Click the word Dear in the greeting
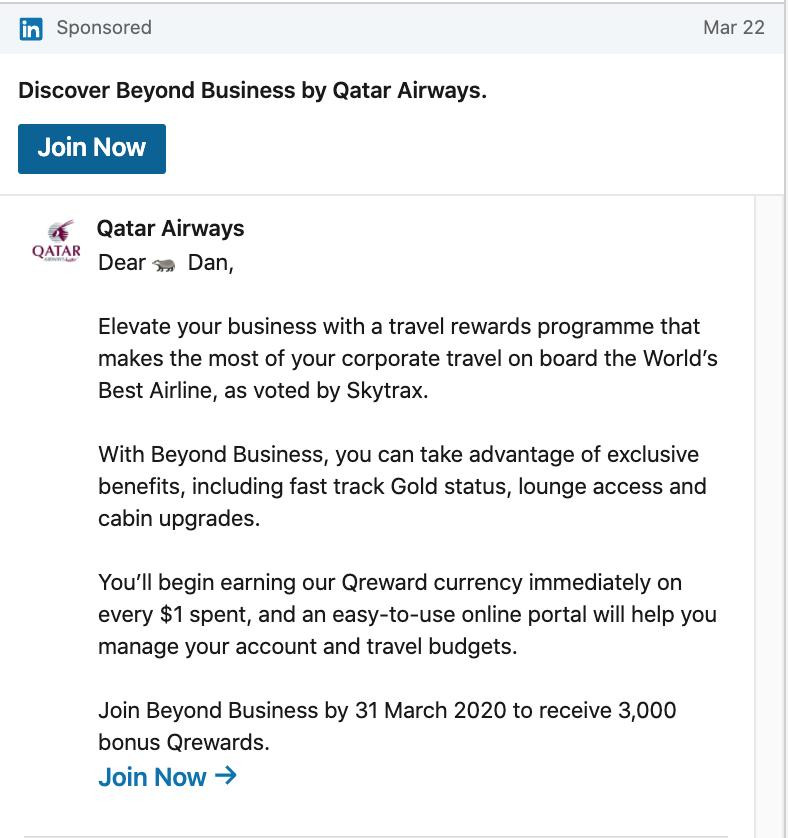Screen dimensions: 788x838 point(122,263)
